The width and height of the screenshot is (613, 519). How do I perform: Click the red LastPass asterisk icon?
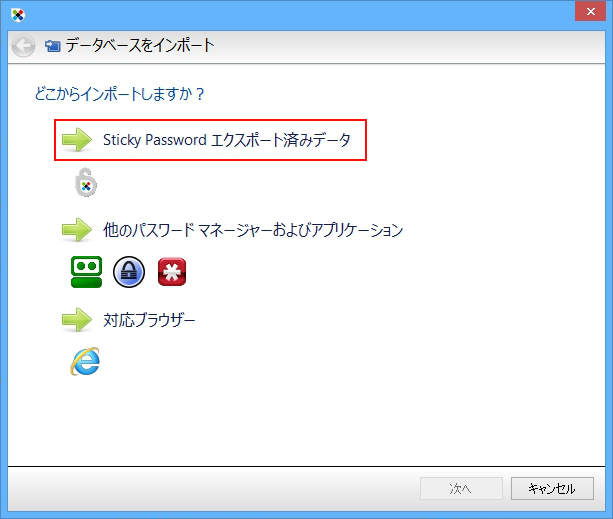[x=172, y=272]
